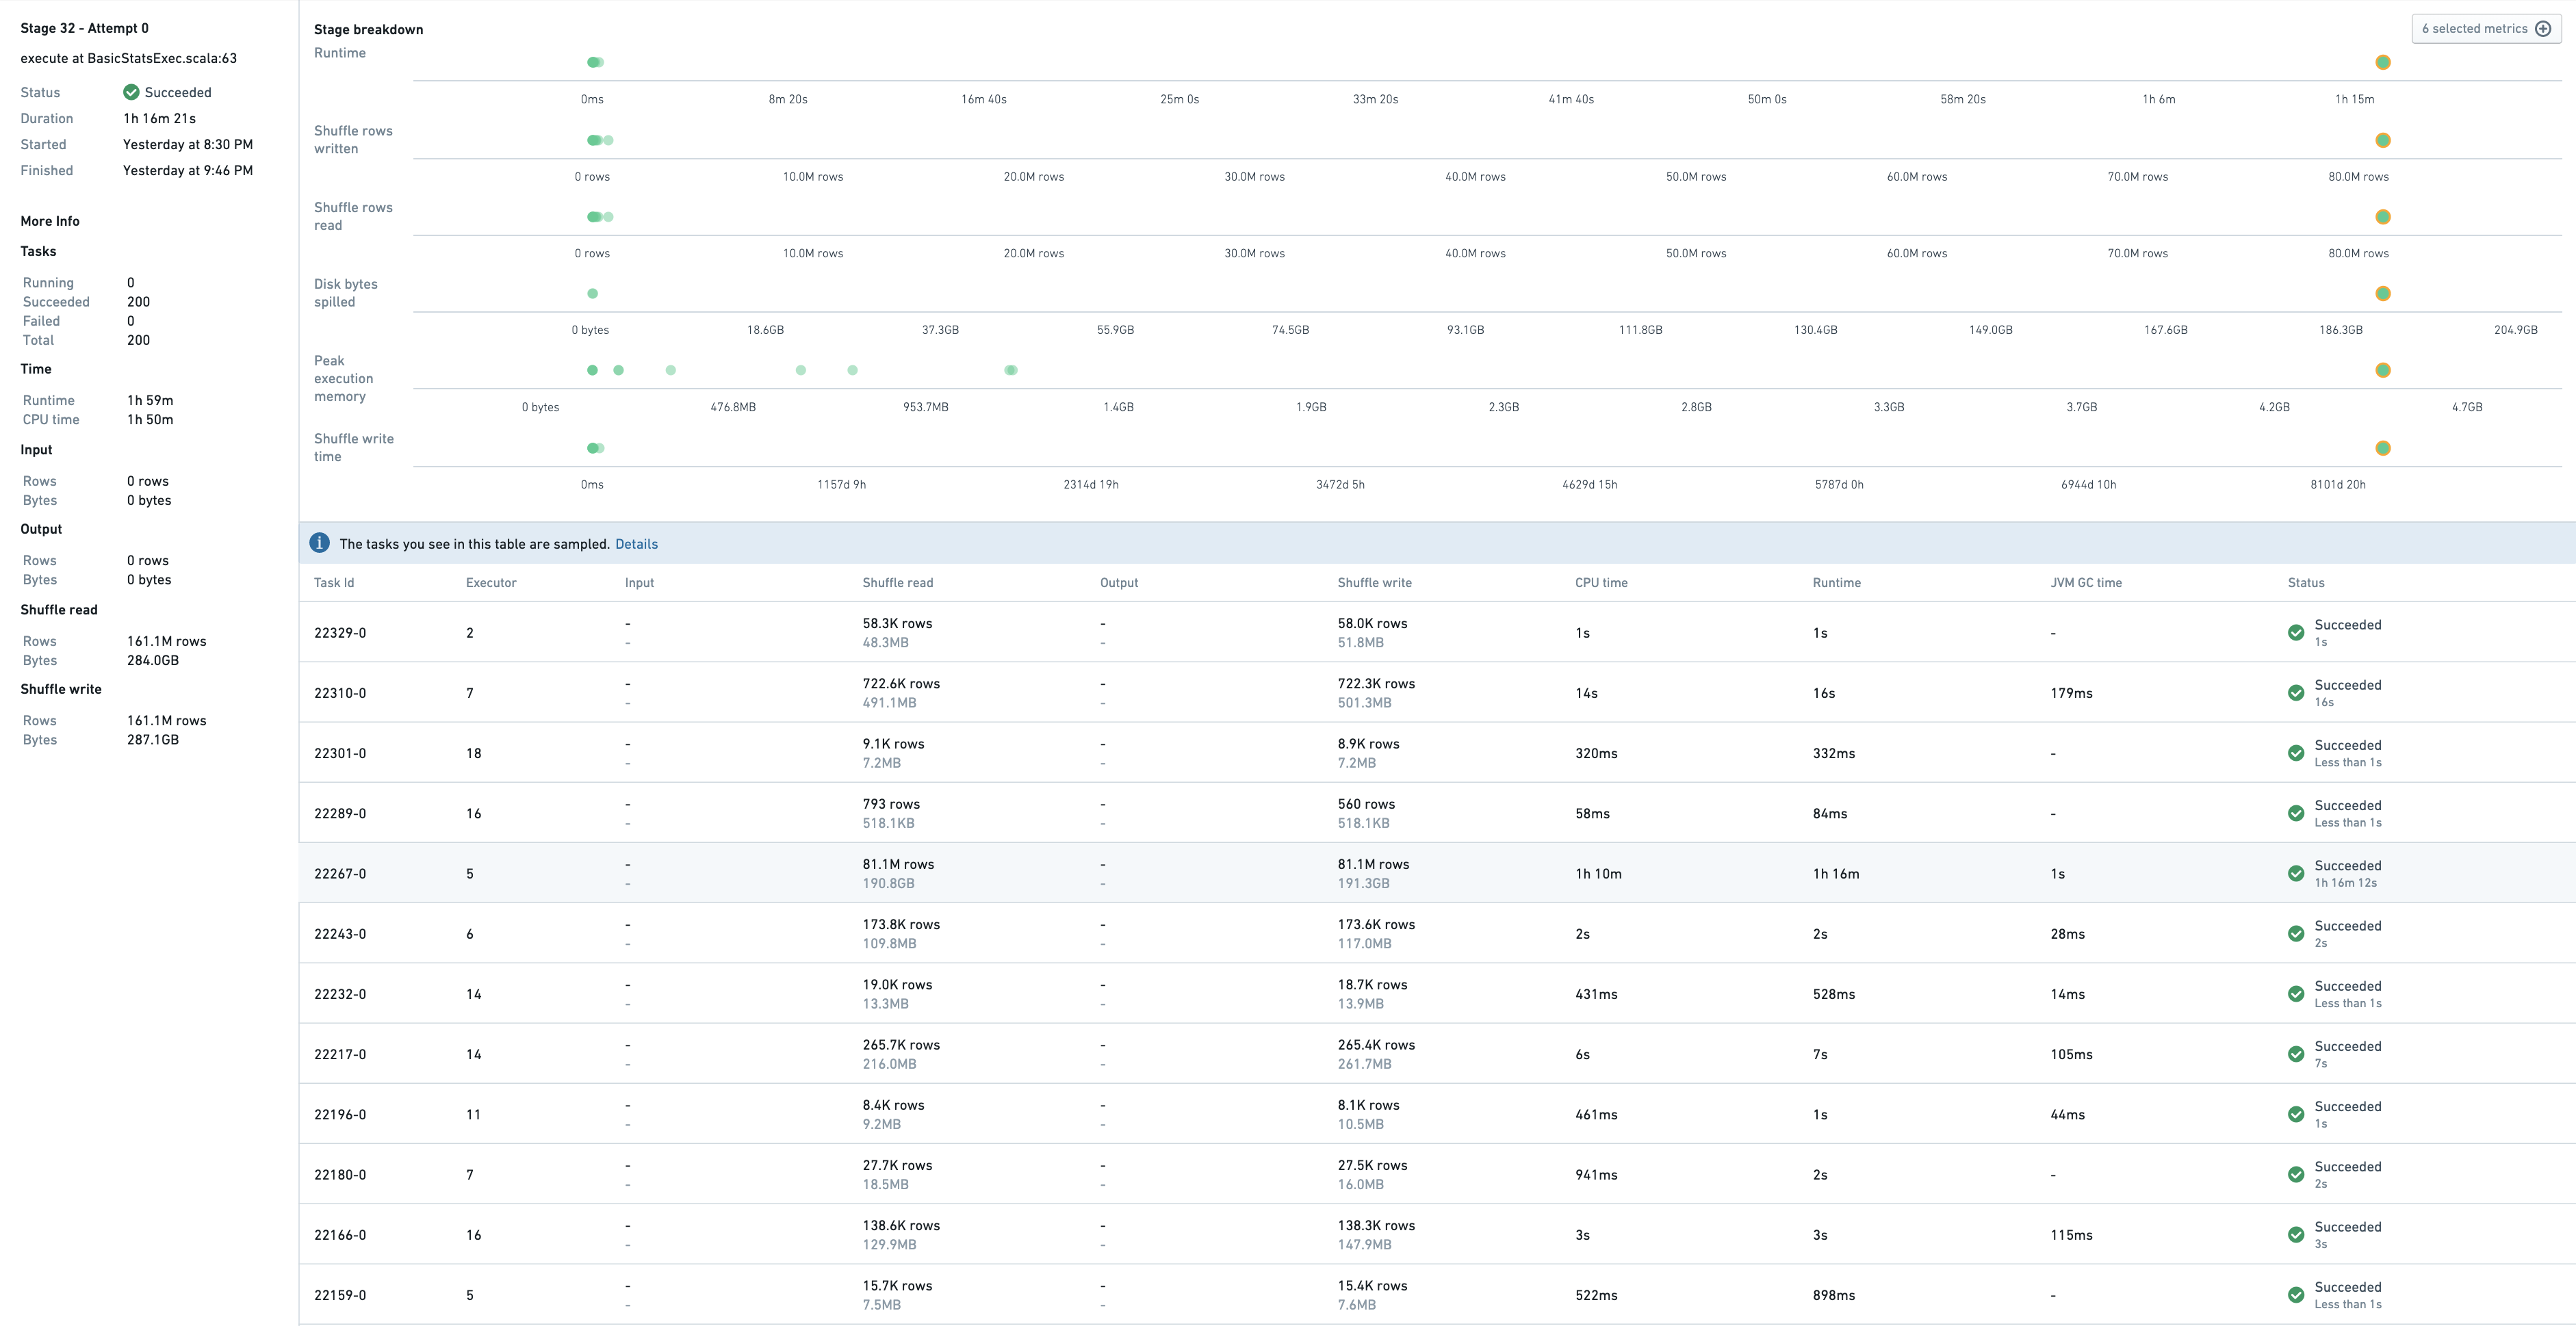Click the 191.3GB shuffle write value

pyautogui.click(x=1364, y=883)
